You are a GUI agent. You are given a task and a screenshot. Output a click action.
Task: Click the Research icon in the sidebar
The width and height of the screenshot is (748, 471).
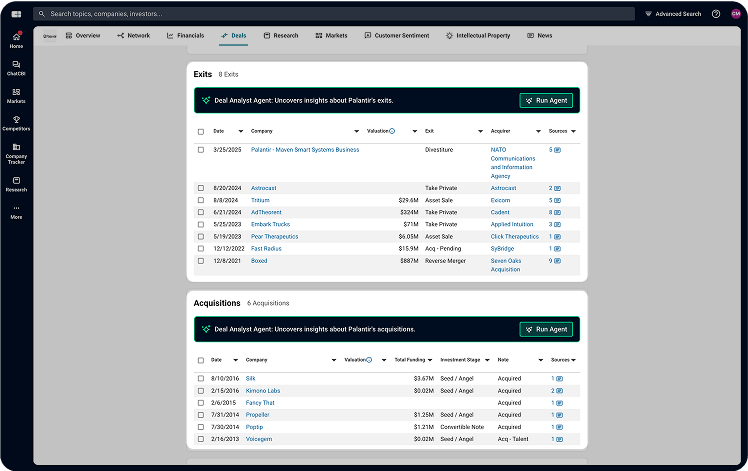[x=16, y=183]
